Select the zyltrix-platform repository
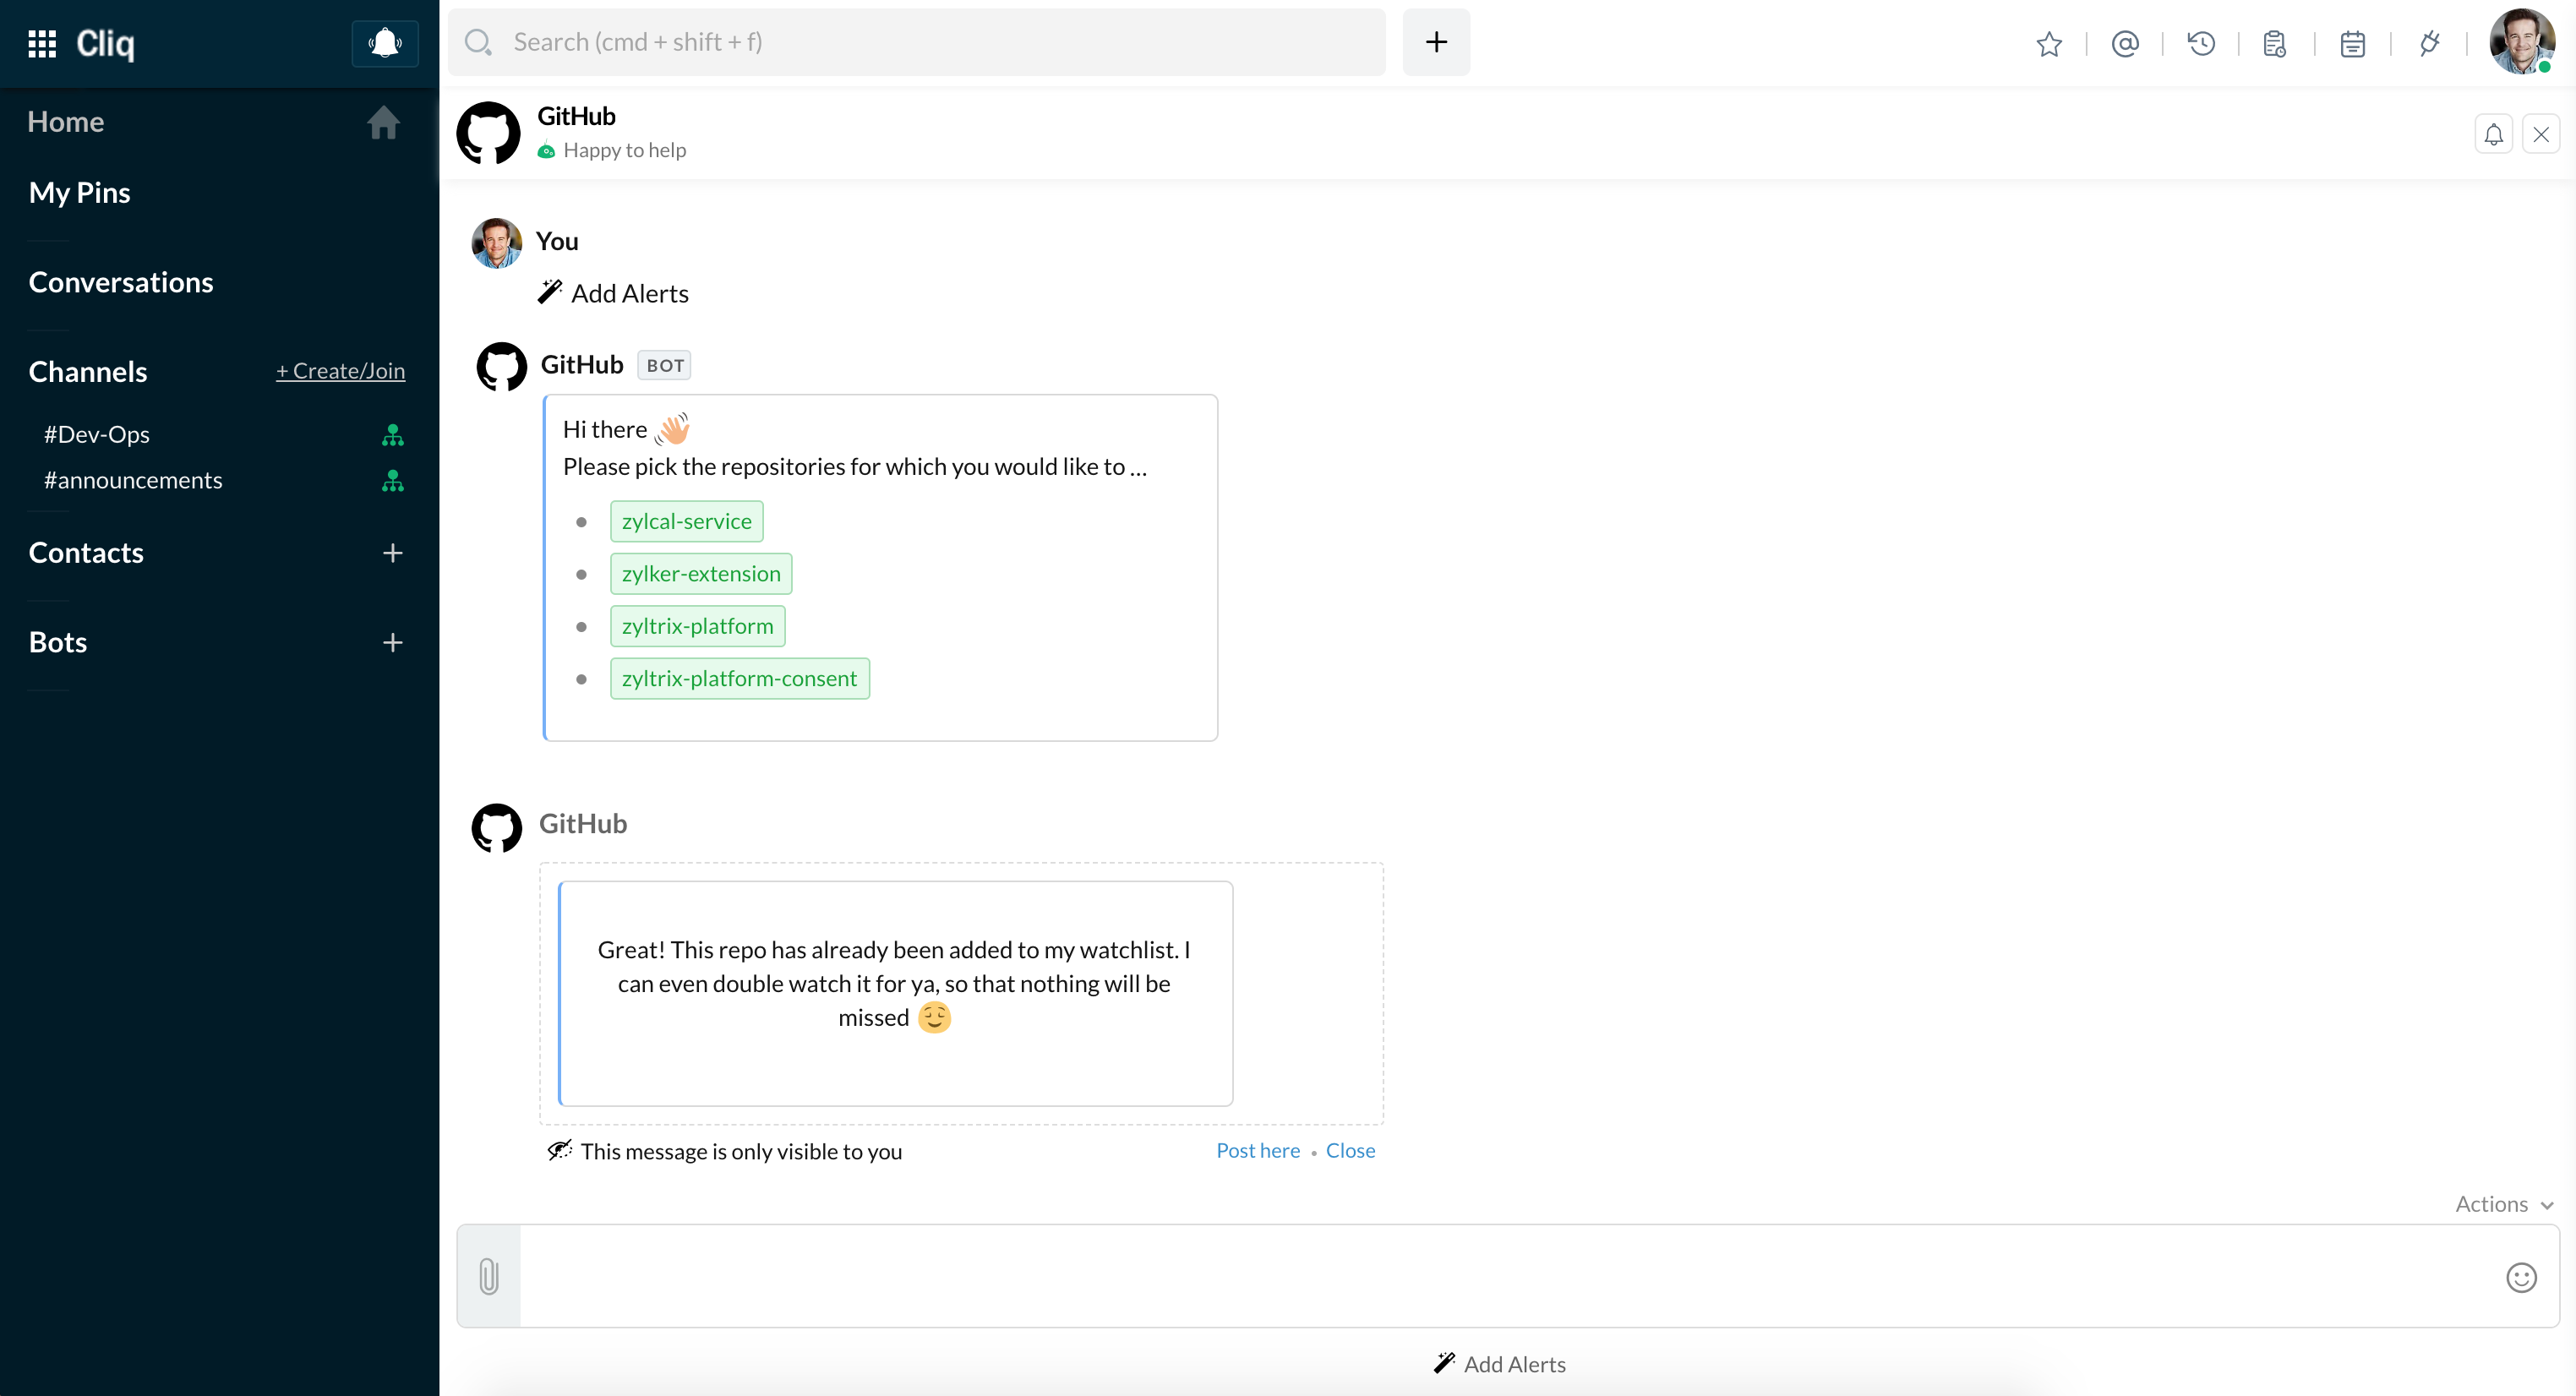 coord(698,626)
